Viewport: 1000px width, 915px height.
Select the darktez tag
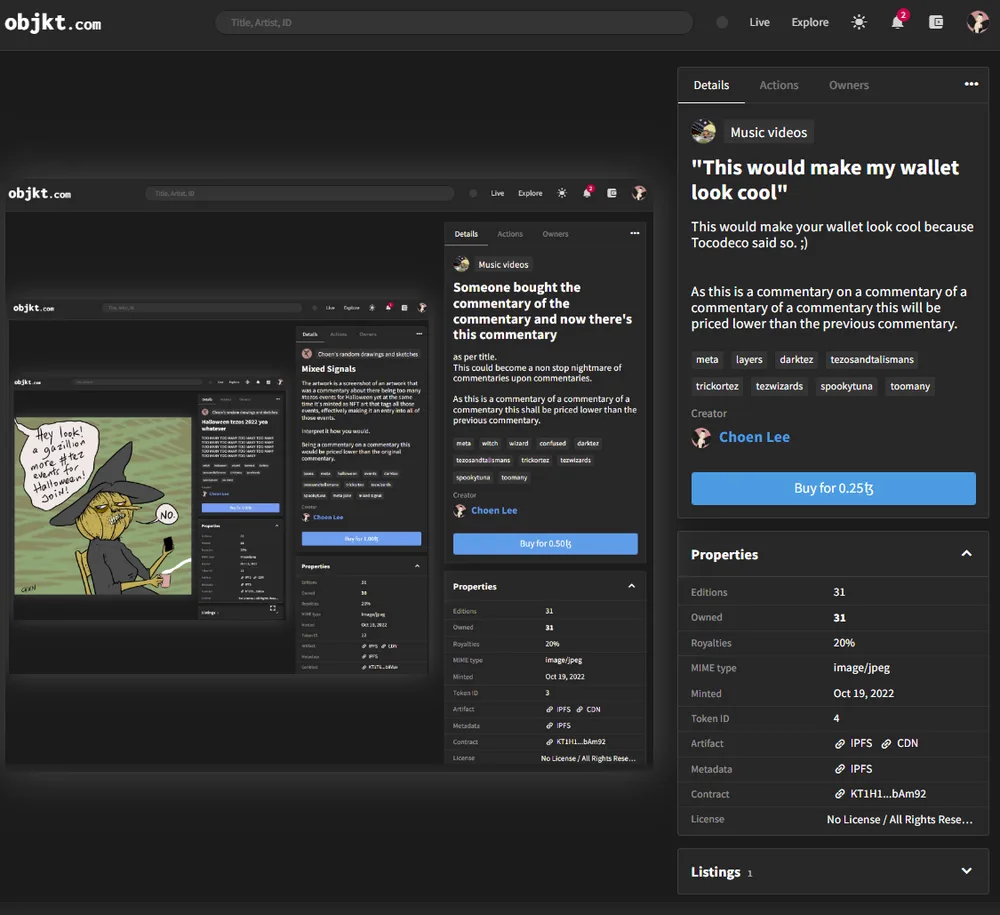[797, 360]
